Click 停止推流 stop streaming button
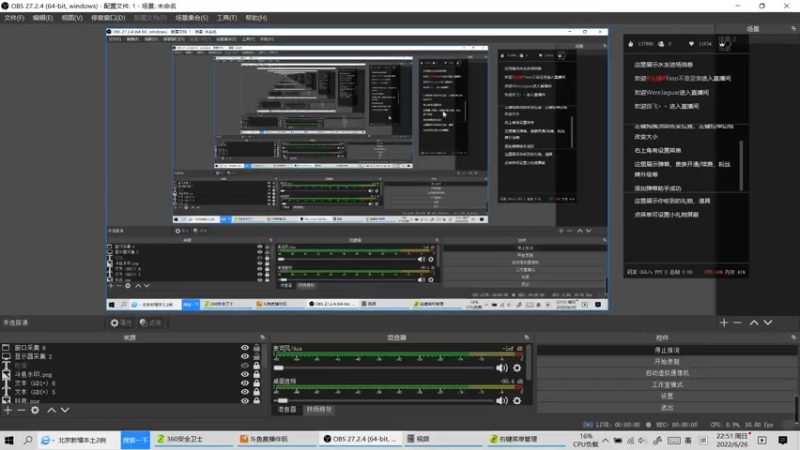 pyautogui.click(x=667, y=350)
